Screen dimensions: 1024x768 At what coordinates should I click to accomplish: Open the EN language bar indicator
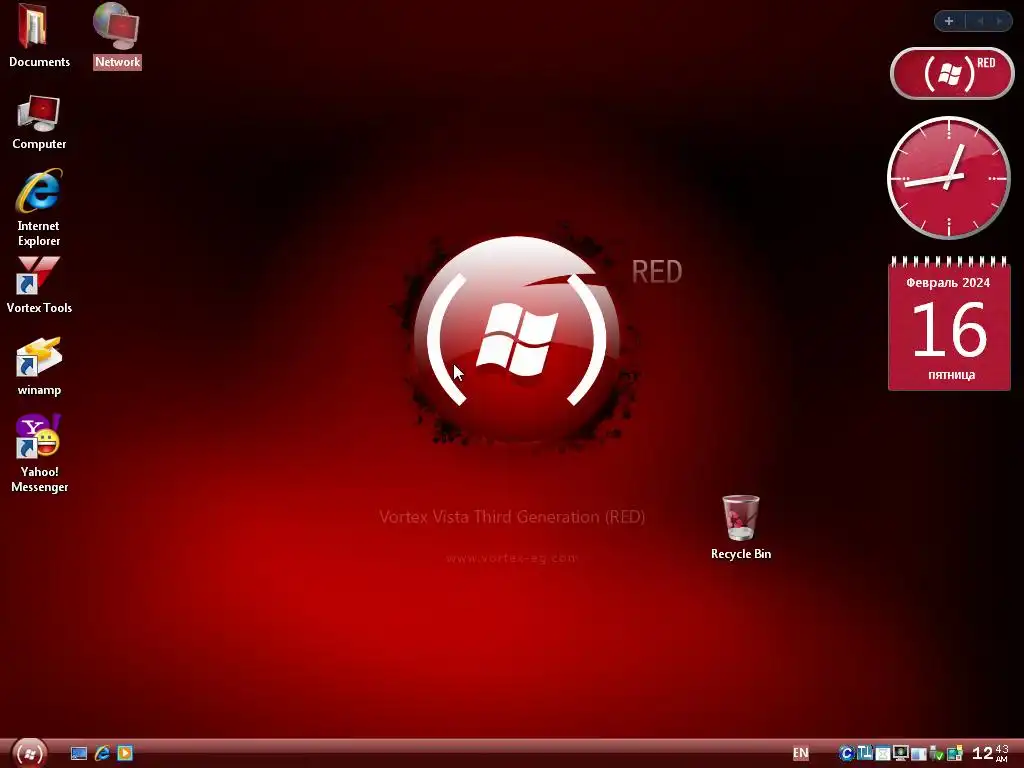pyautogui.click(x=801, y=753)
